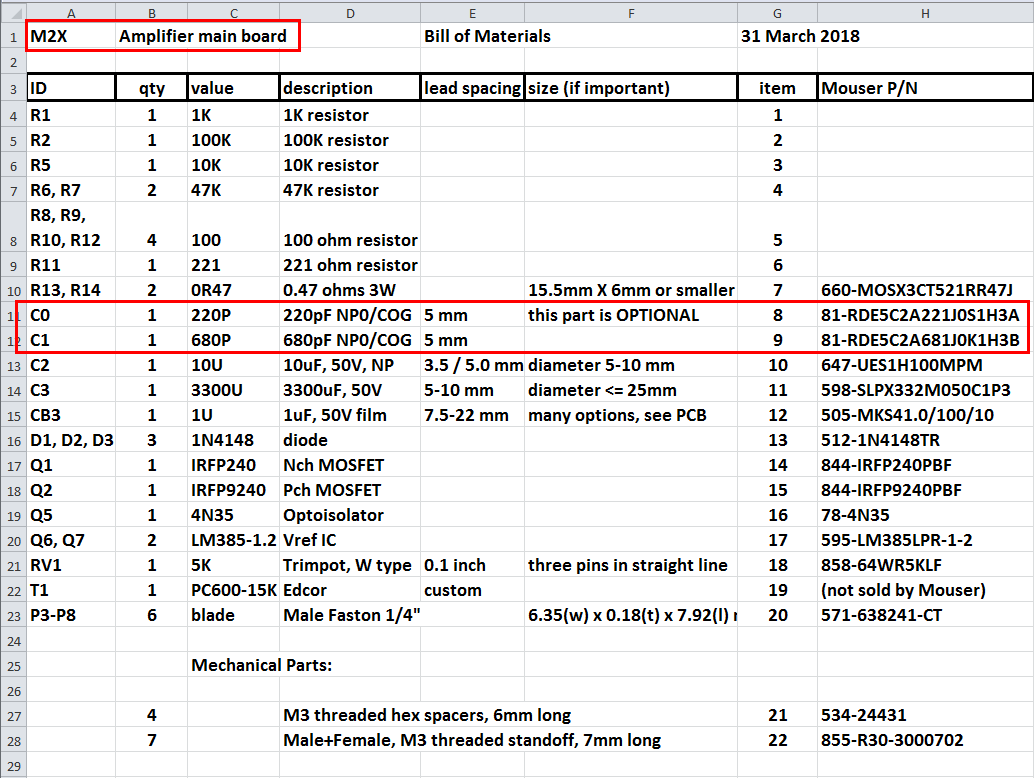Click part number '534-24431'
Viewport: 1034px width, 778px height.
pos(925,716)
